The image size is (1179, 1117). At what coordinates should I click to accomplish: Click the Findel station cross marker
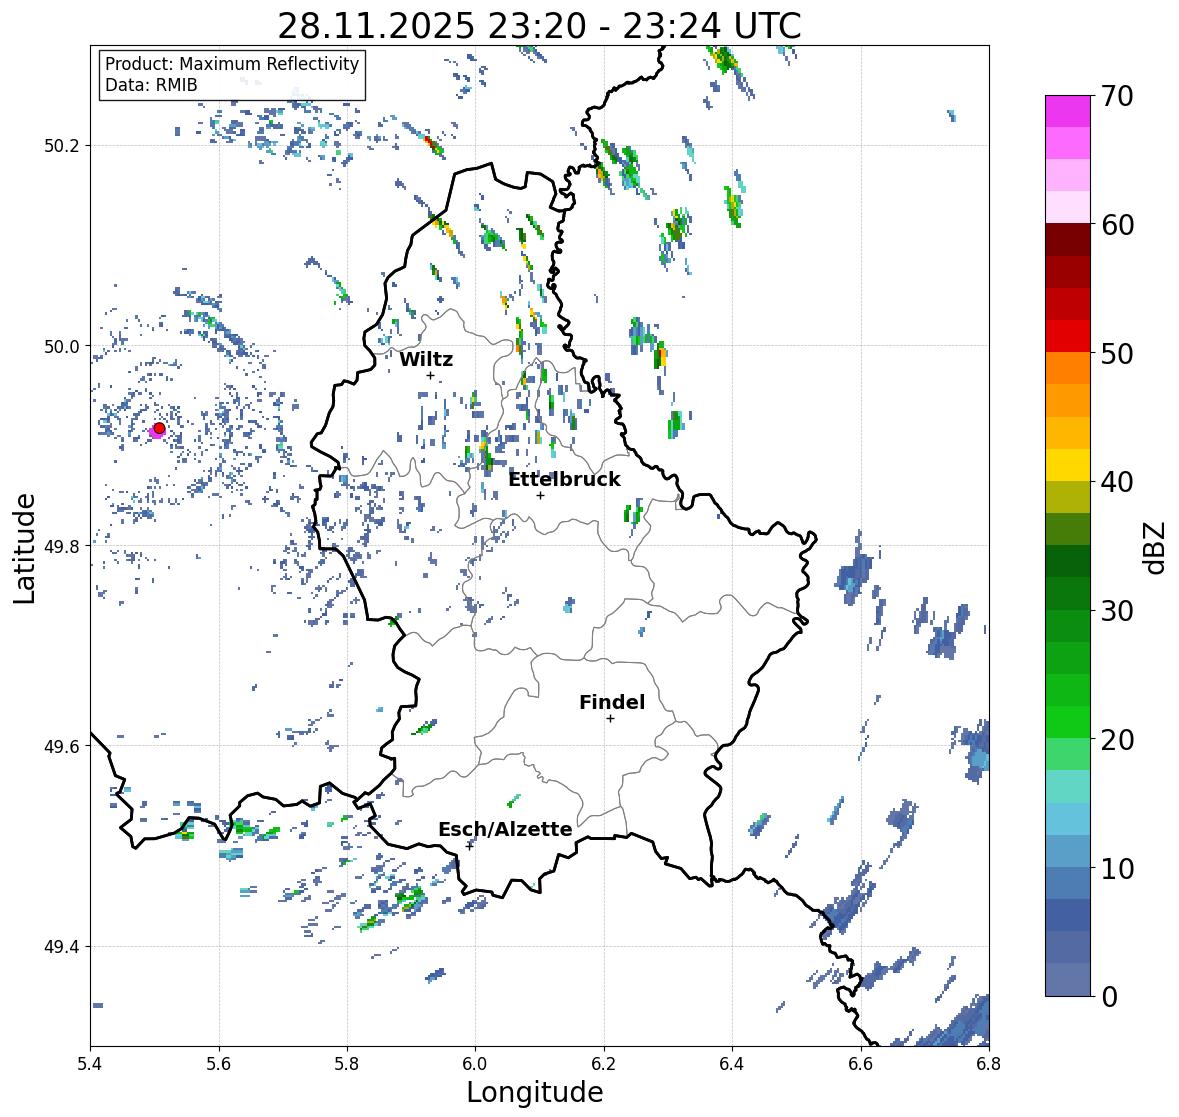(x=610, y=719)
